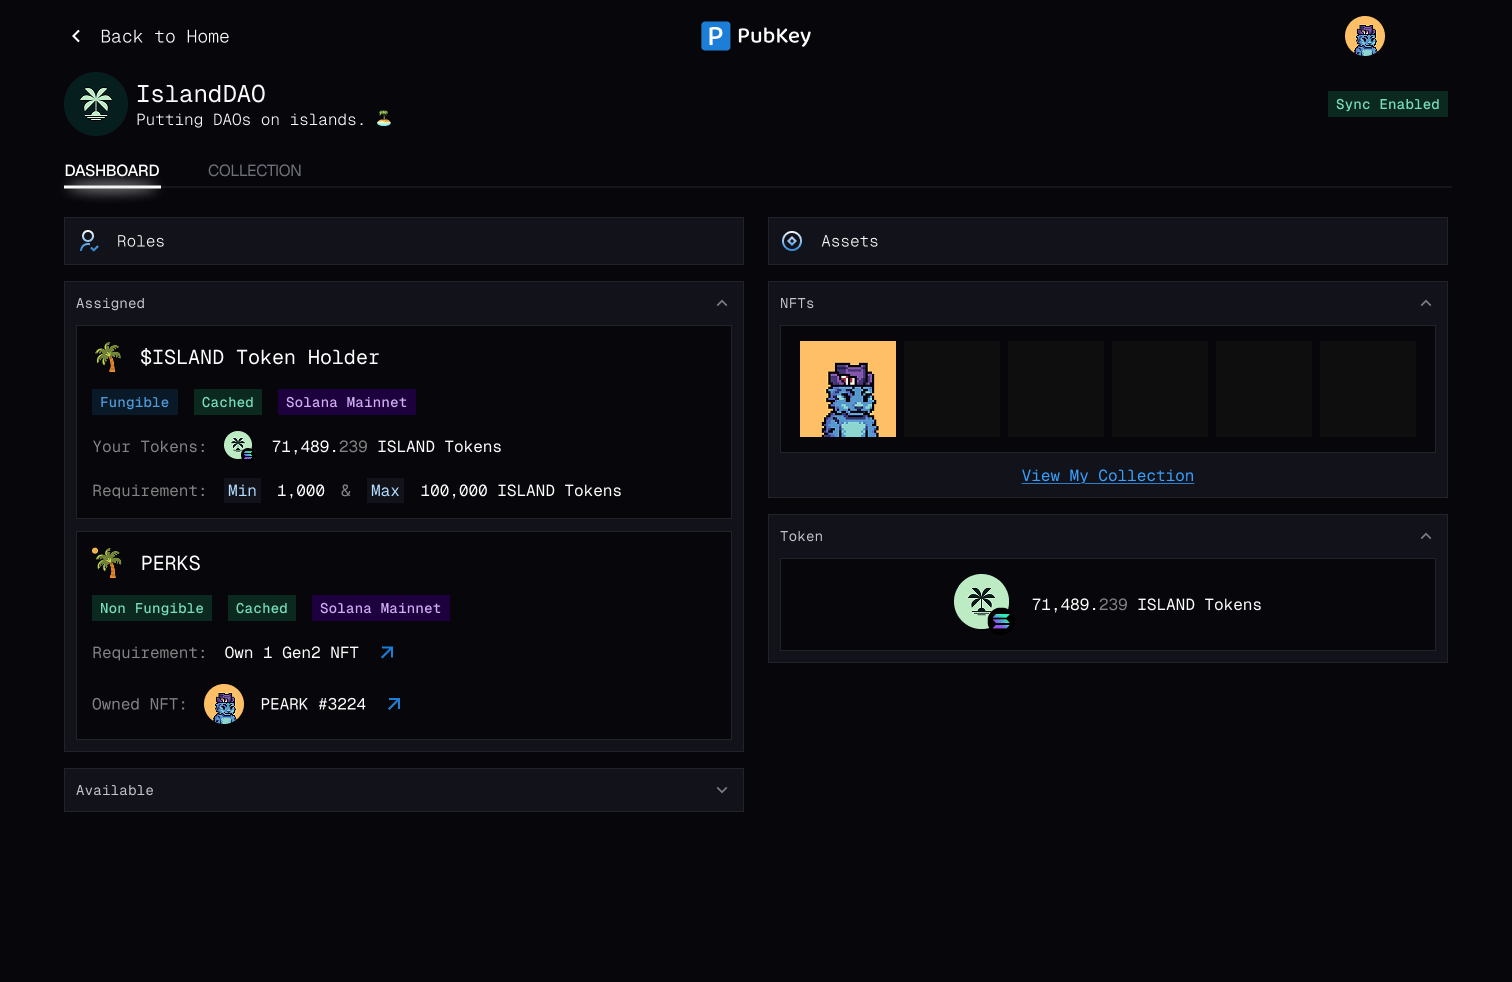Click the IslandDAO palm tree logo
Screen dimensions: 1512x982
tap(96, 104)
